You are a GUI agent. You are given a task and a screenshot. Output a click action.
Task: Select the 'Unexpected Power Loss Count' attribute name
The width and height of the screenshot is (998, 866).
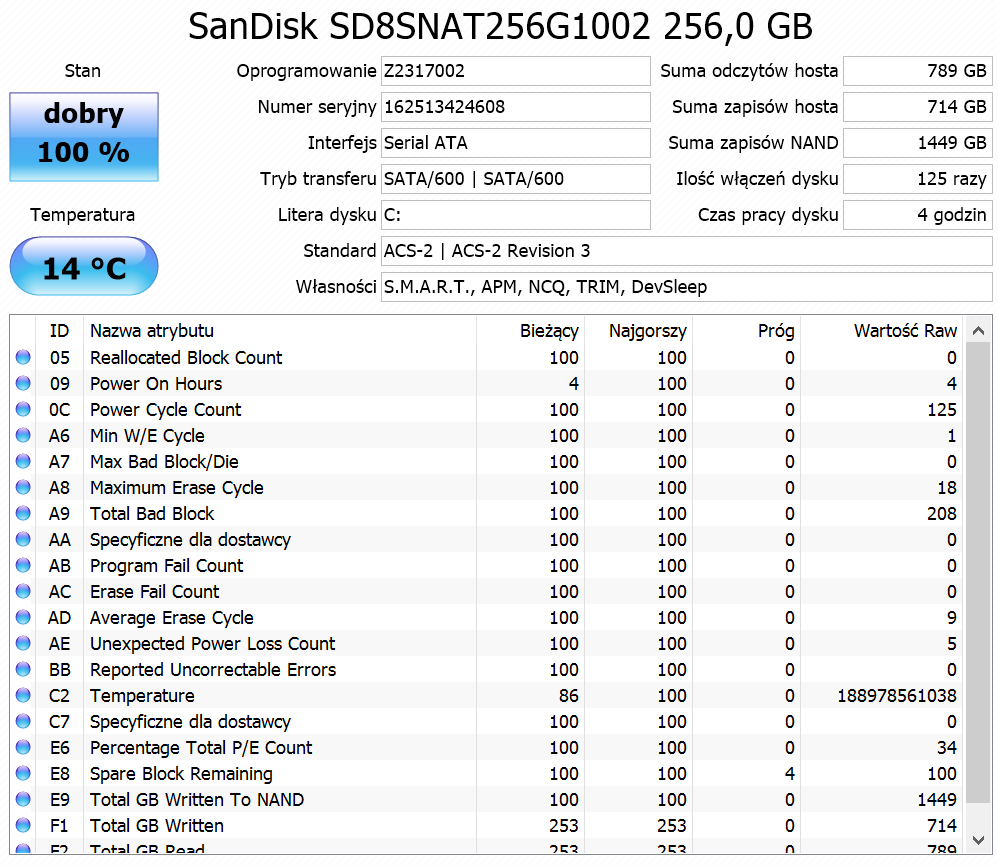pyautogui.click(x=212, y=644)
